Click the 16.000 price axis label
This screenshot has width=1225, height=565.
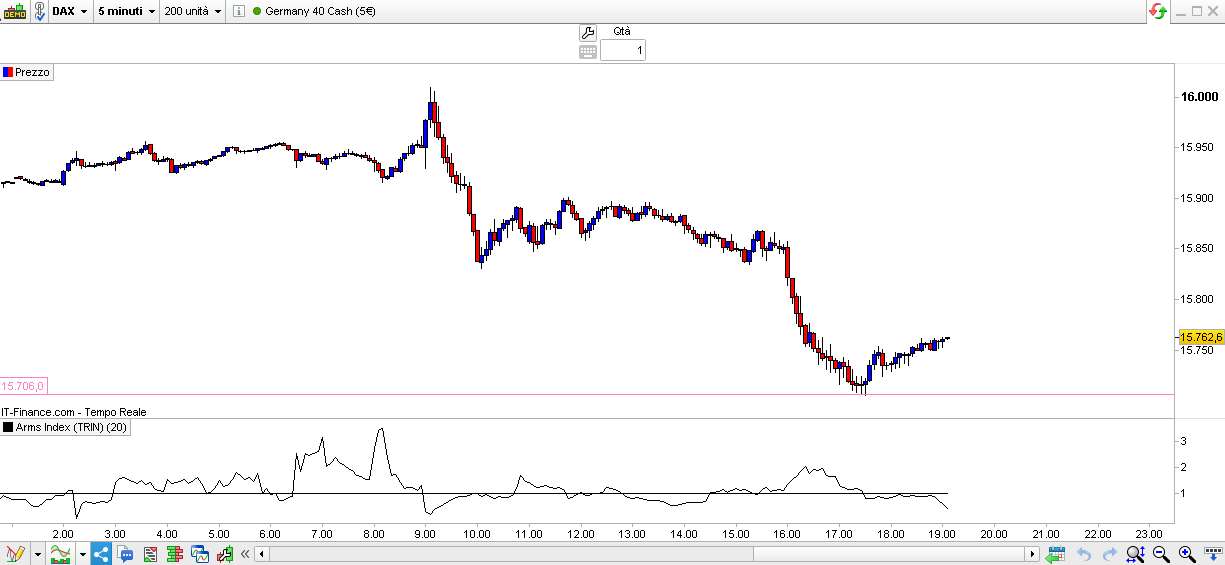pos(1199,97)
